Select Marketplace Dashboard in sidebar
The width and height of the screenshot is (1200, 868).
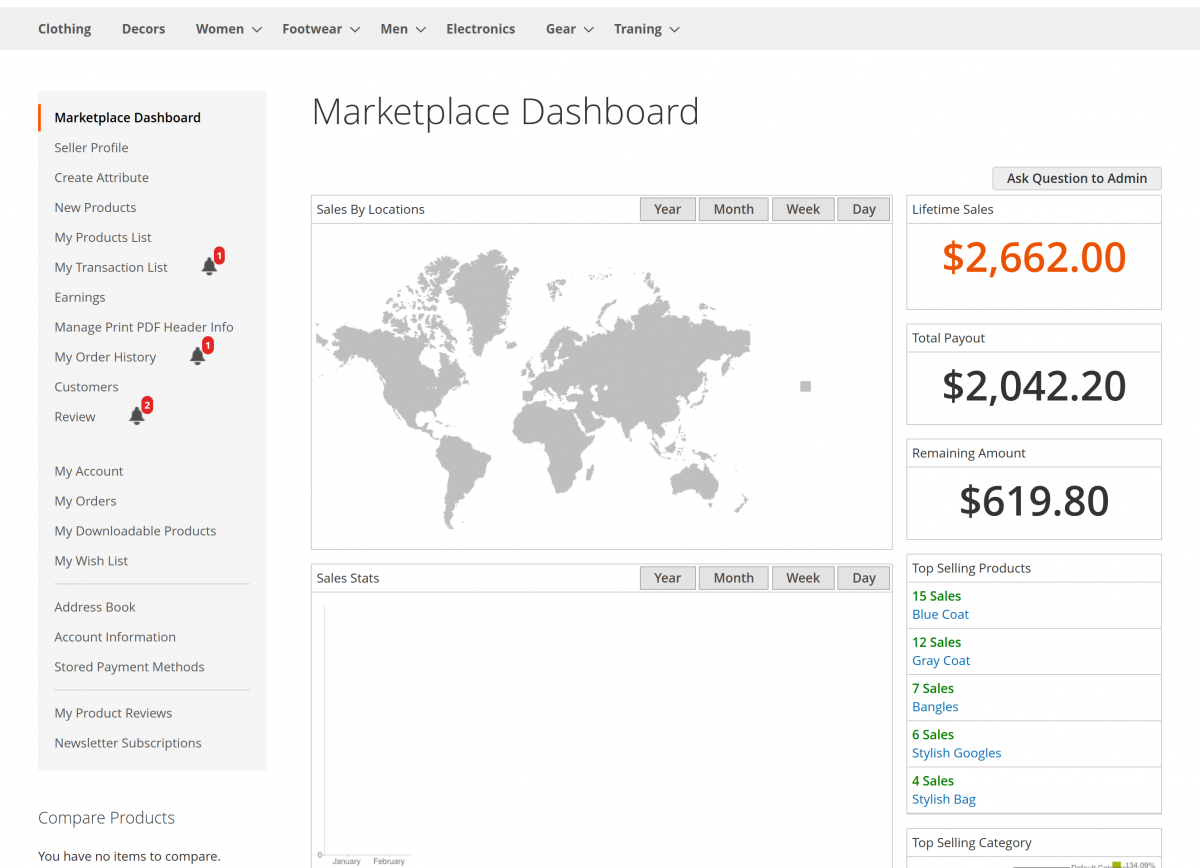pyautogui.click(x=127, y=117)
